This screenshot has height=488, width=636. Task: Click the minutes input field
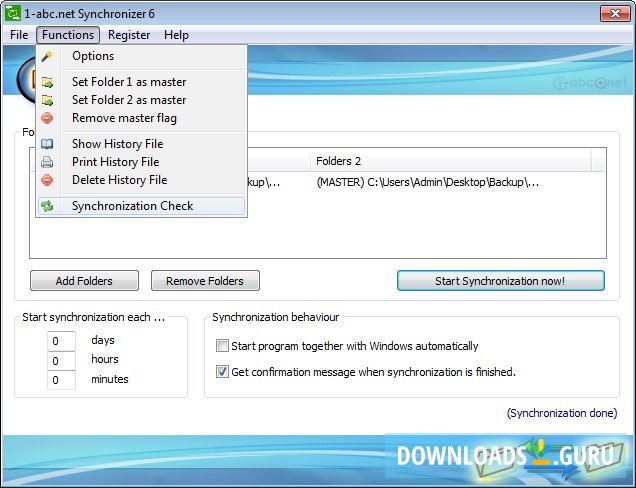(61, 380)
